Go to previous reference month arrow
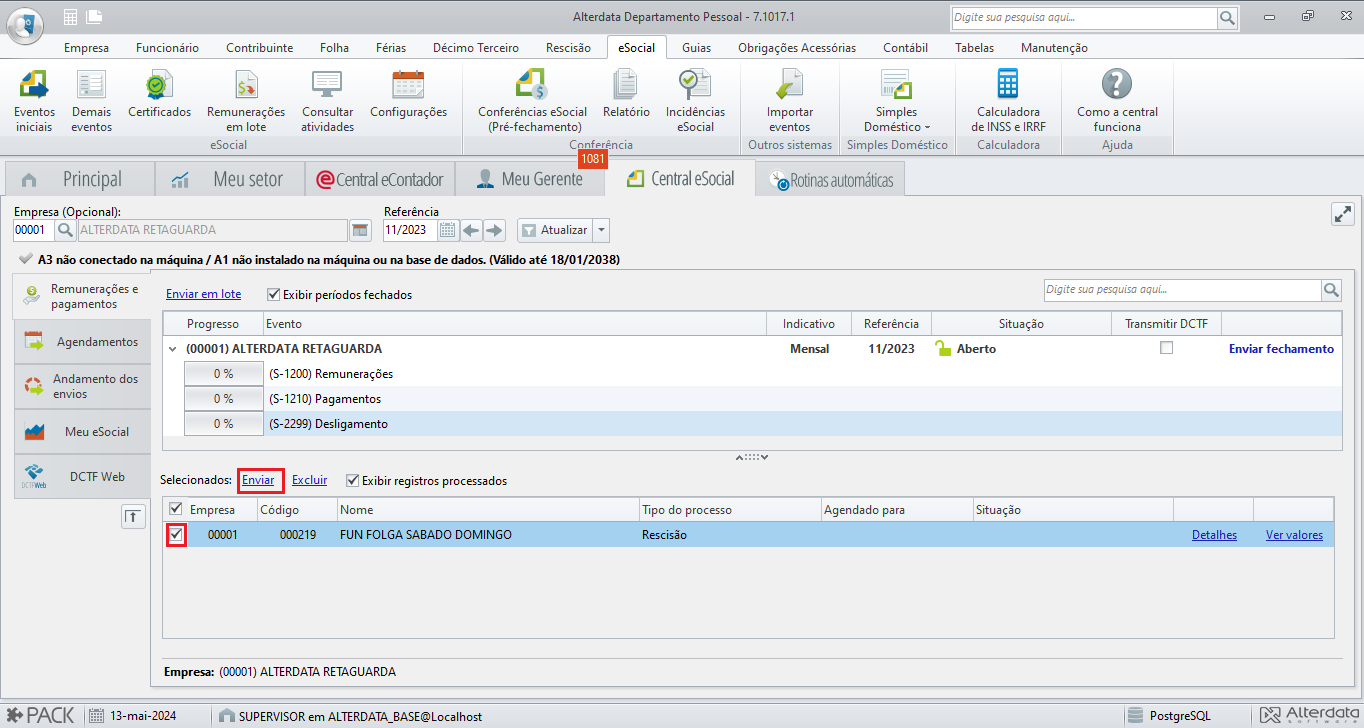The image size is (1364, 728). coord(471,230)
